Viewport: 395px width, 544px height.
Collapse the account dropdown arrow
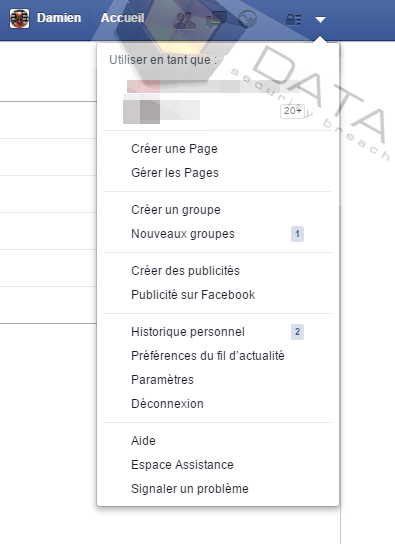click(x=320, y=20)
